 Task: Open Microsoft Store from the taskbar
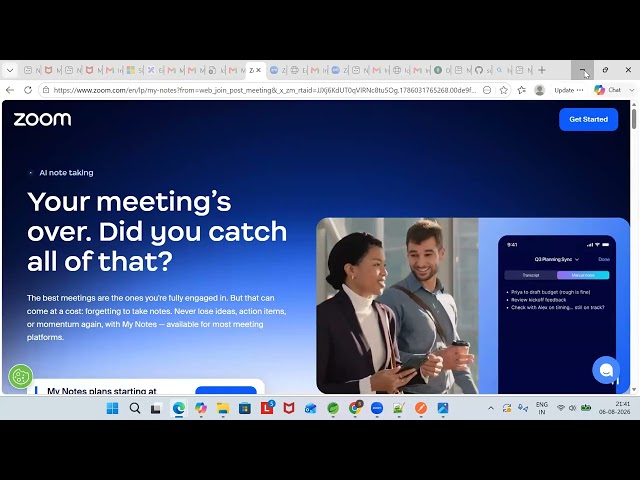point(245,408)
